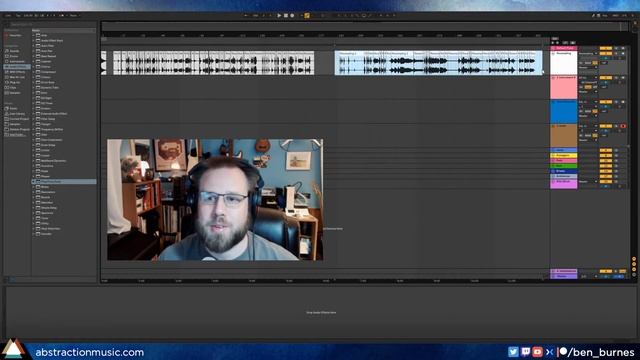The height and width of the screenshot is (360, 640).
Task: Select the magenta track header
Action: (x=564, y=184)
